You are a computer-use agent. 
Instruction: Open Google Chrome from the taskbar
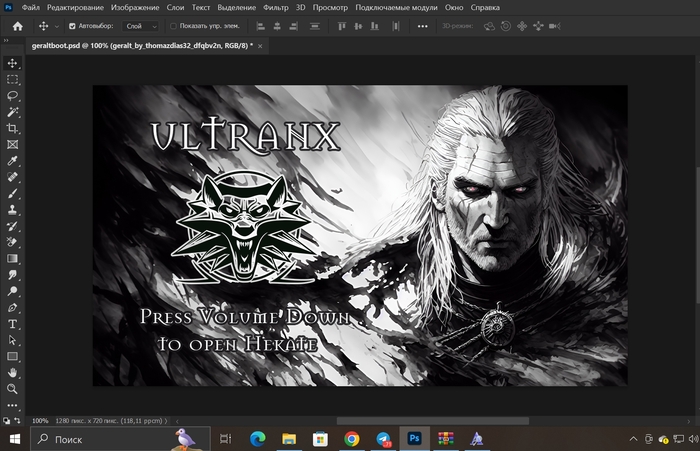pyautogui.click(x=351, y=439)
